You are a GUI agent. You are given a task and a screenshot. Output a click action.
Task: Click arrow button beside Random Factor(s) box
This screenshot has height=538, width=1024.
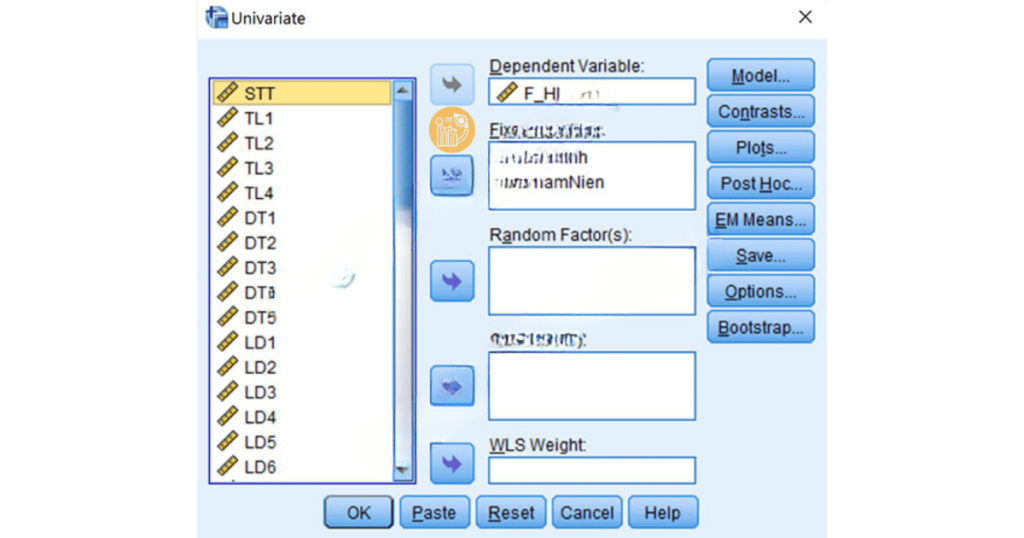pyautogui.click(x=451, y=281)
